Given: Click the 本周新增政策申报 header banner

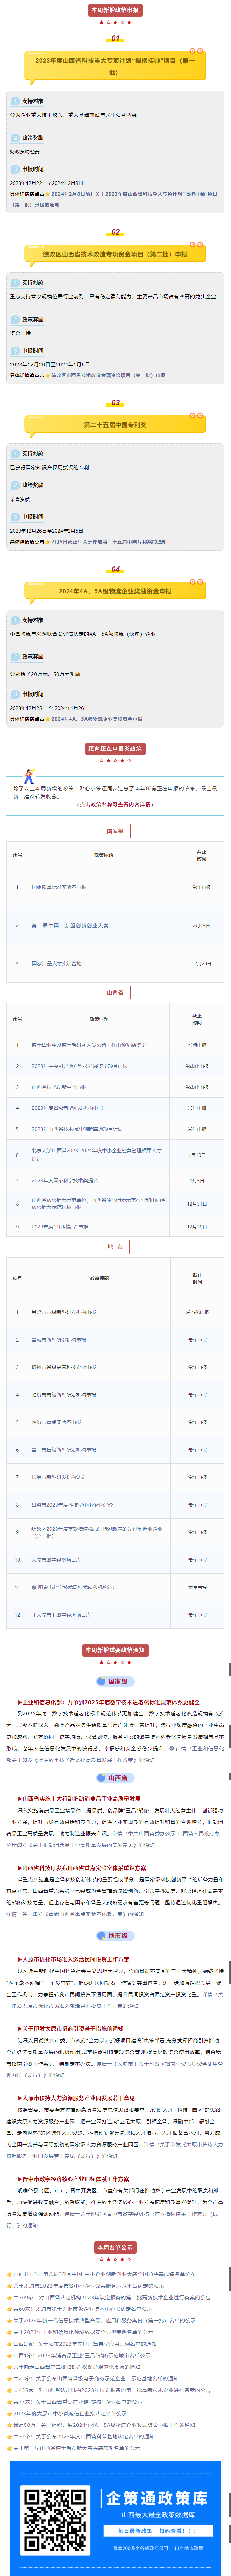Looking at the screenshot, I should (x=115, y=10).
